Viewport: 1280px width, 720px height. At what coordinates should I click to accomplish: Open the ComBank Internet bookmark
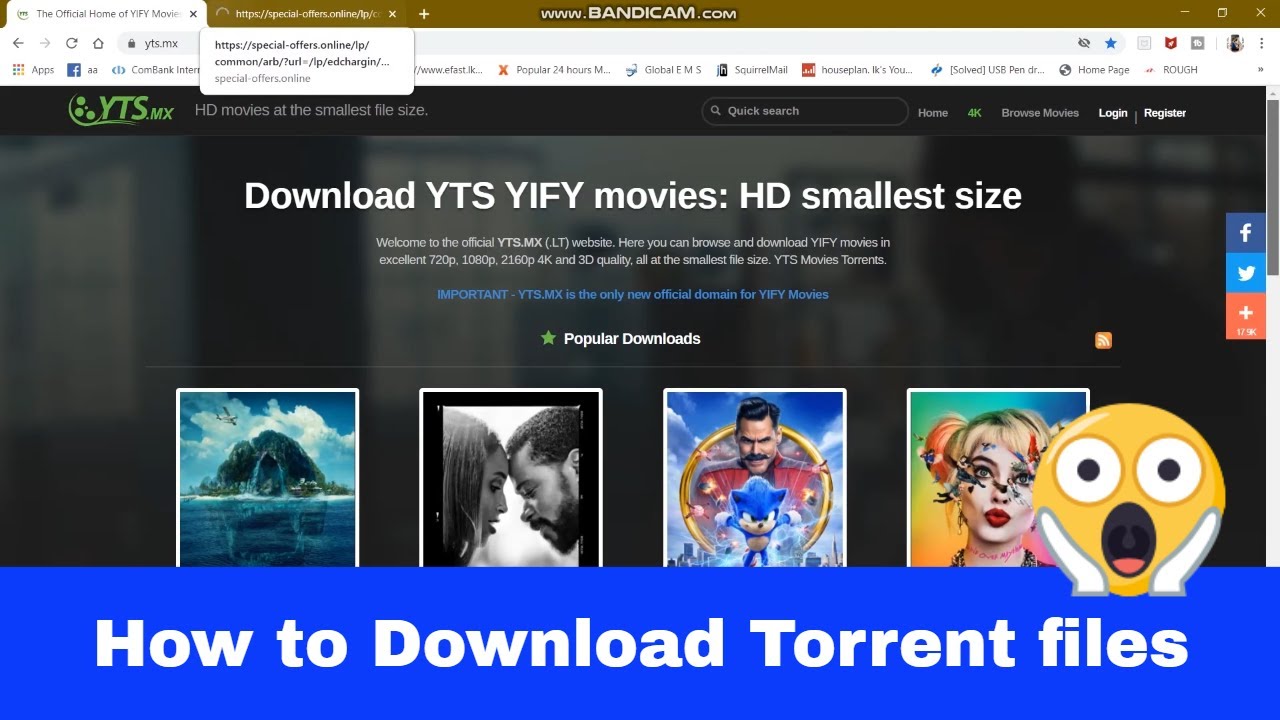[x=156, y=70]
